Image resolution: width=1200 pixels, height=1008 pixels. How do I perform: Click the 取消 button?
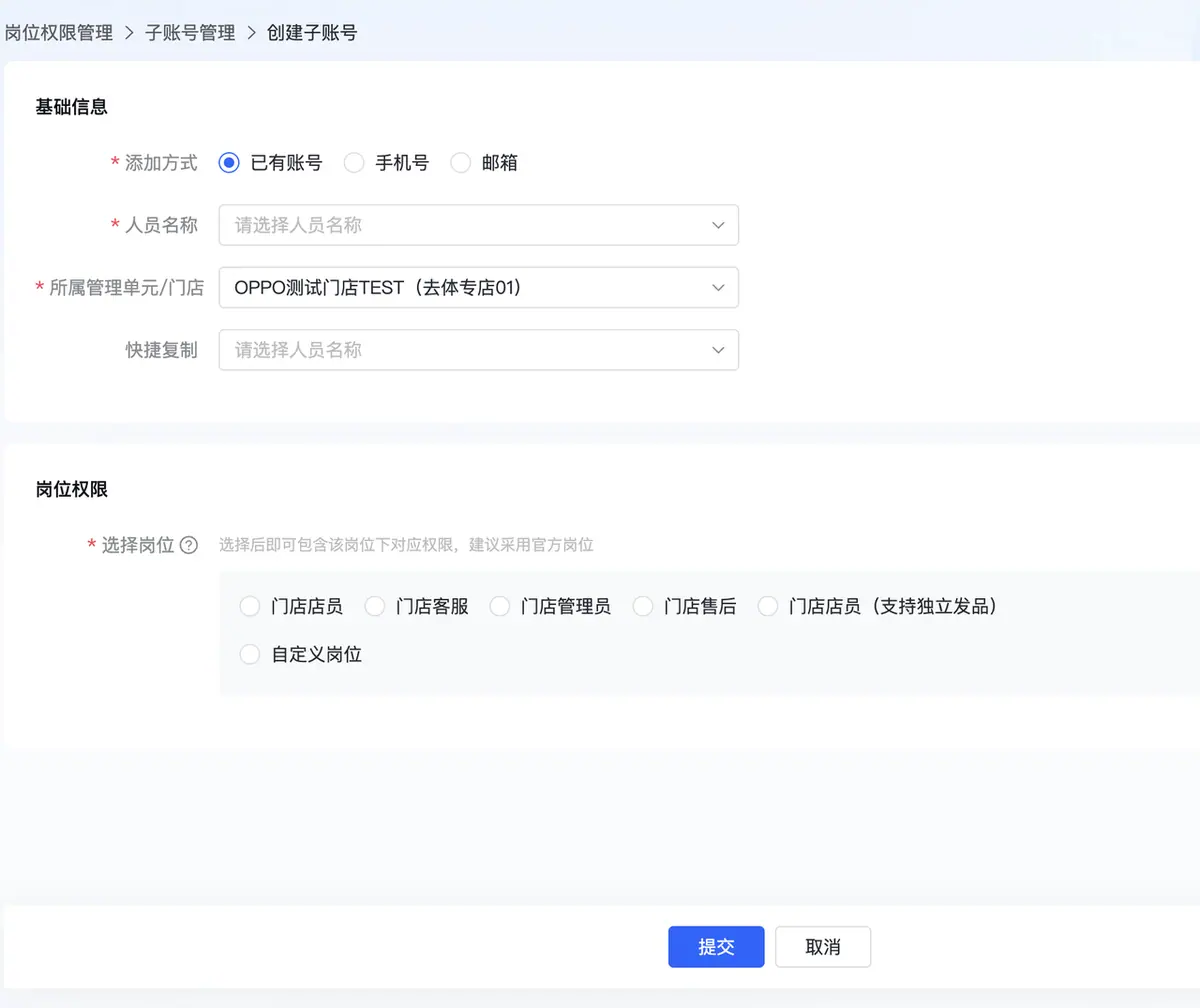tap(823, 947)
